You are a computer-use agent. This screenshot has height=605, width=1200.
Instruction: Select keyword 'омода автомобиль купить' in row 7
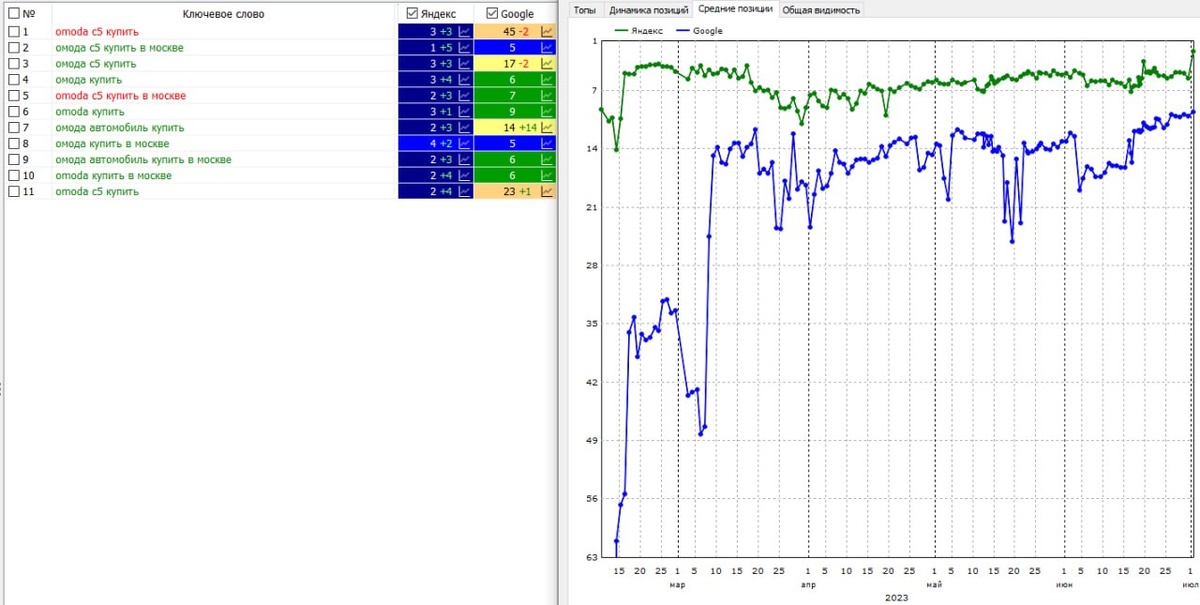point(120,128)
